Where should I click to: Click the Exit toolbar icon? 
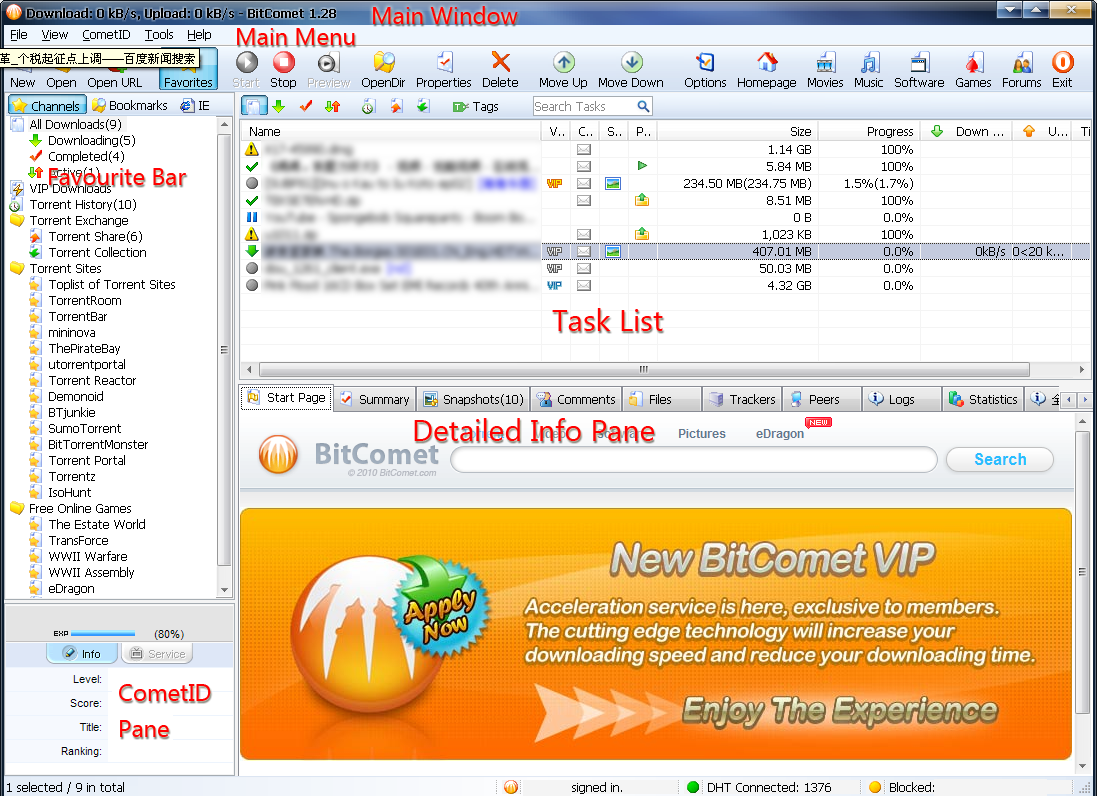pyautogui.click(x=1062, y=62)
